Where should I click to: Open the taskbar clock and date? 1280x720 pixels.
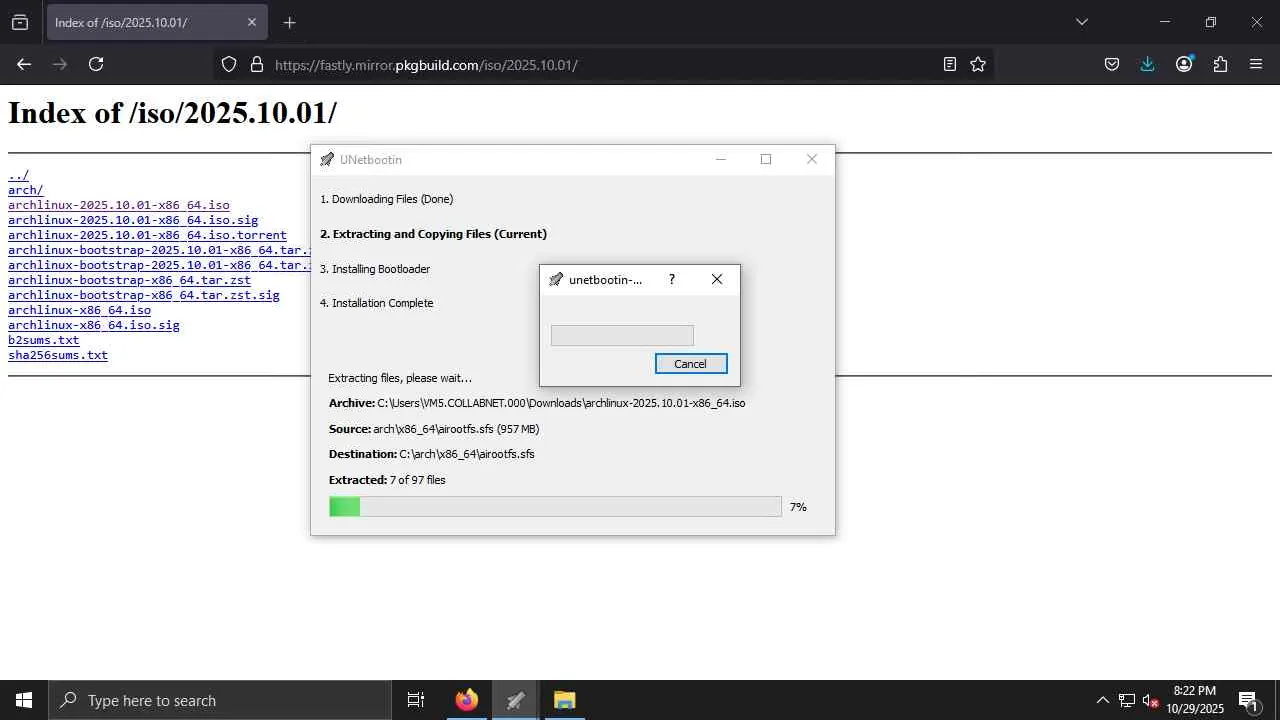click(1195, 700)
